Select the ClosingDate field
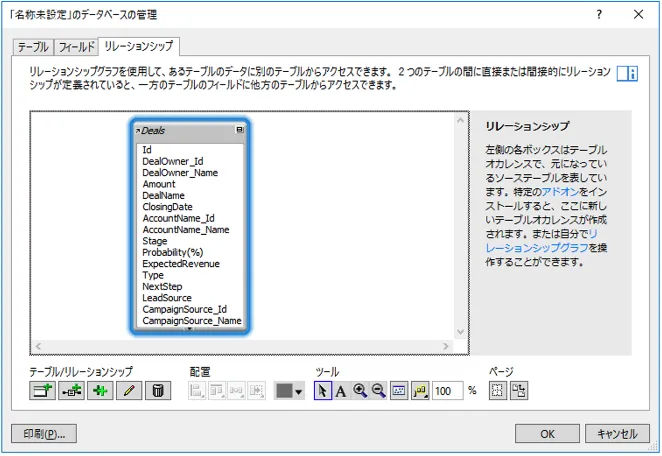The height and width of the screenshot is (456, 662). [x=167, y=207]
